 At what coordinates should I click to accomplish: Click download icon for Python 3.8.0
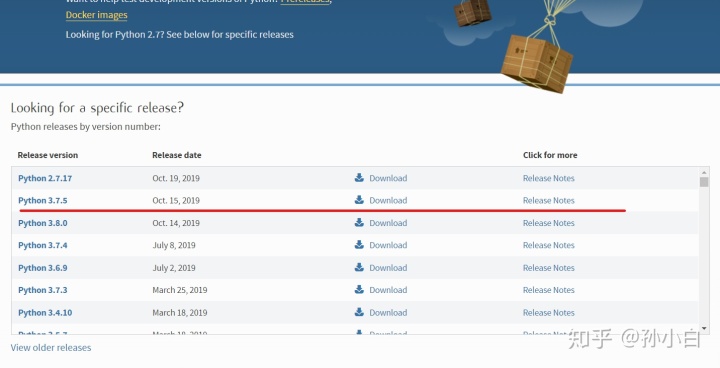359,222
